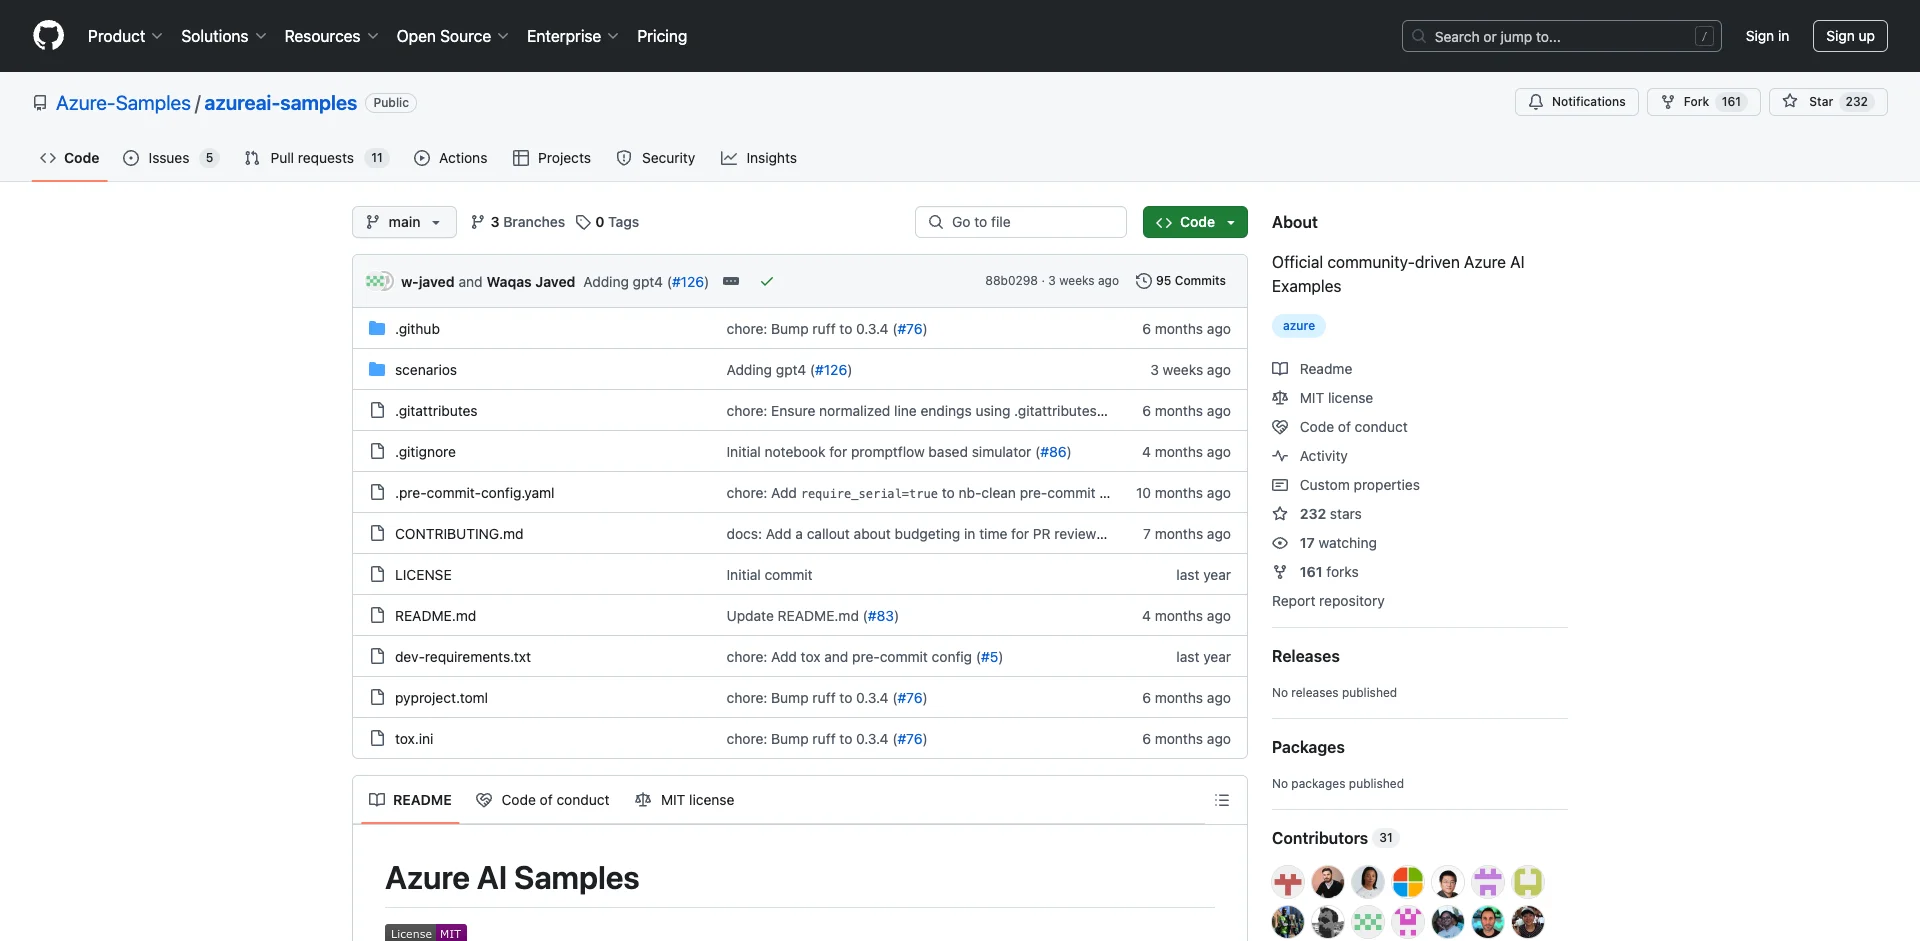Click the Microsoft logo contributor avatar
The image size is (1920, 941).
point(1408,882)
